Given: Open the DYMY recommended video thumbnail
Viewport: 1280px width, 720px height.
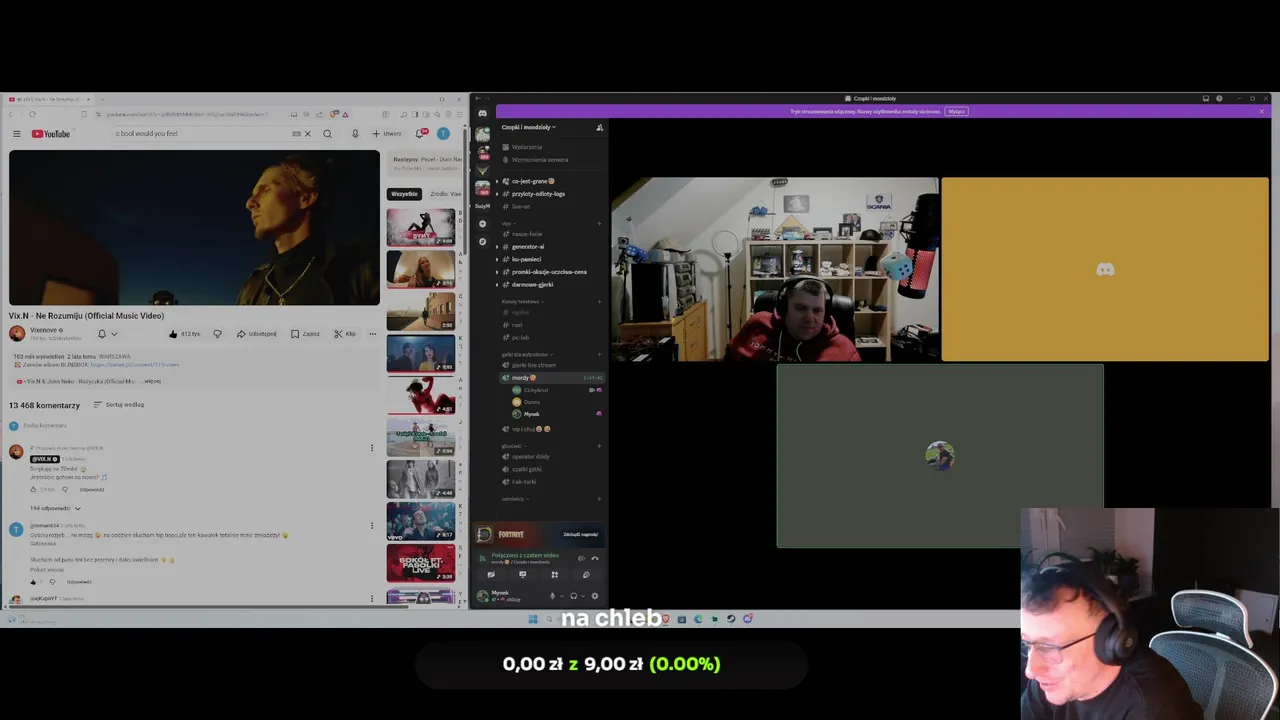Looking at the screenshot, I should click(421, 227).
